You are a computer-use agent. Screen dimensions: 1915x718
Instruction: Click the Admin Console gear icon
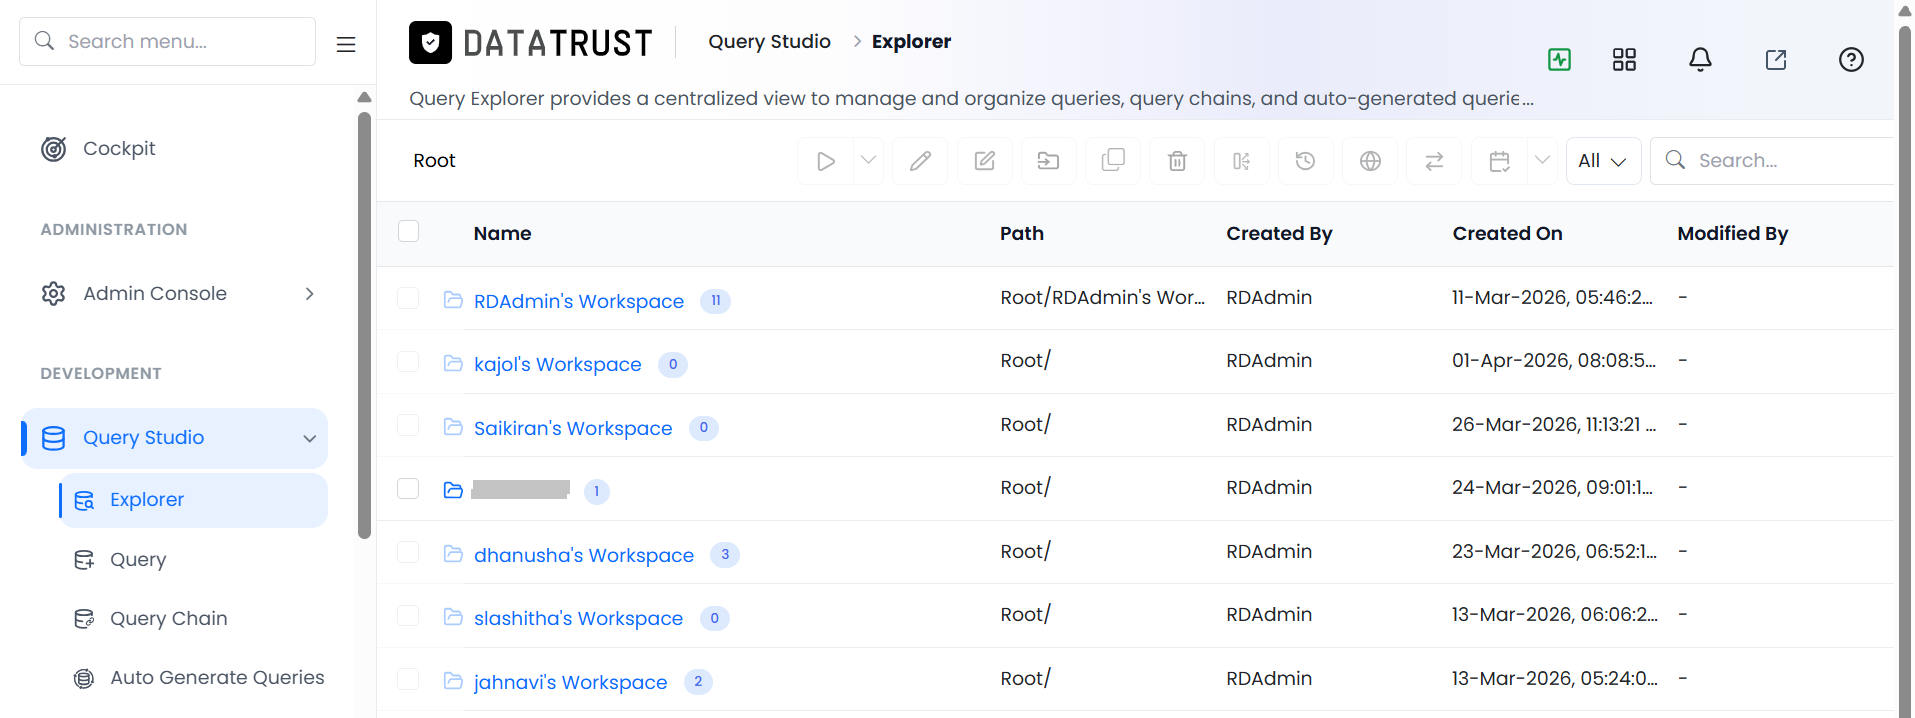pos(54,294)
